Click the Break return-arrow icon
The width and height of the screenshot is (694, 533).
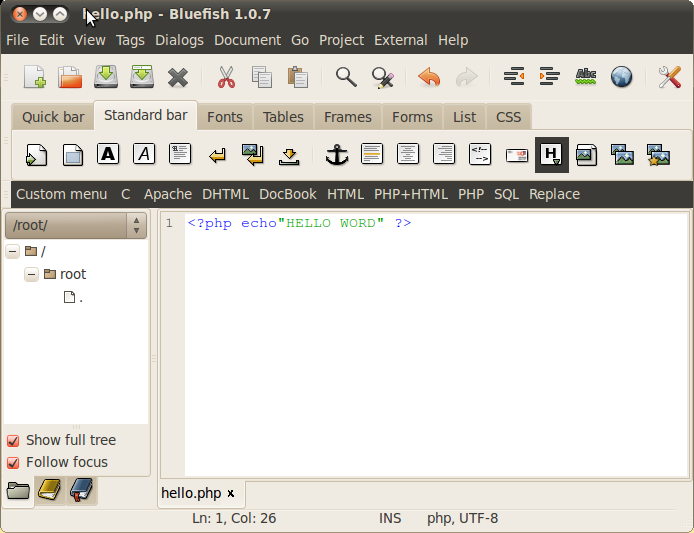click(217, 156)
